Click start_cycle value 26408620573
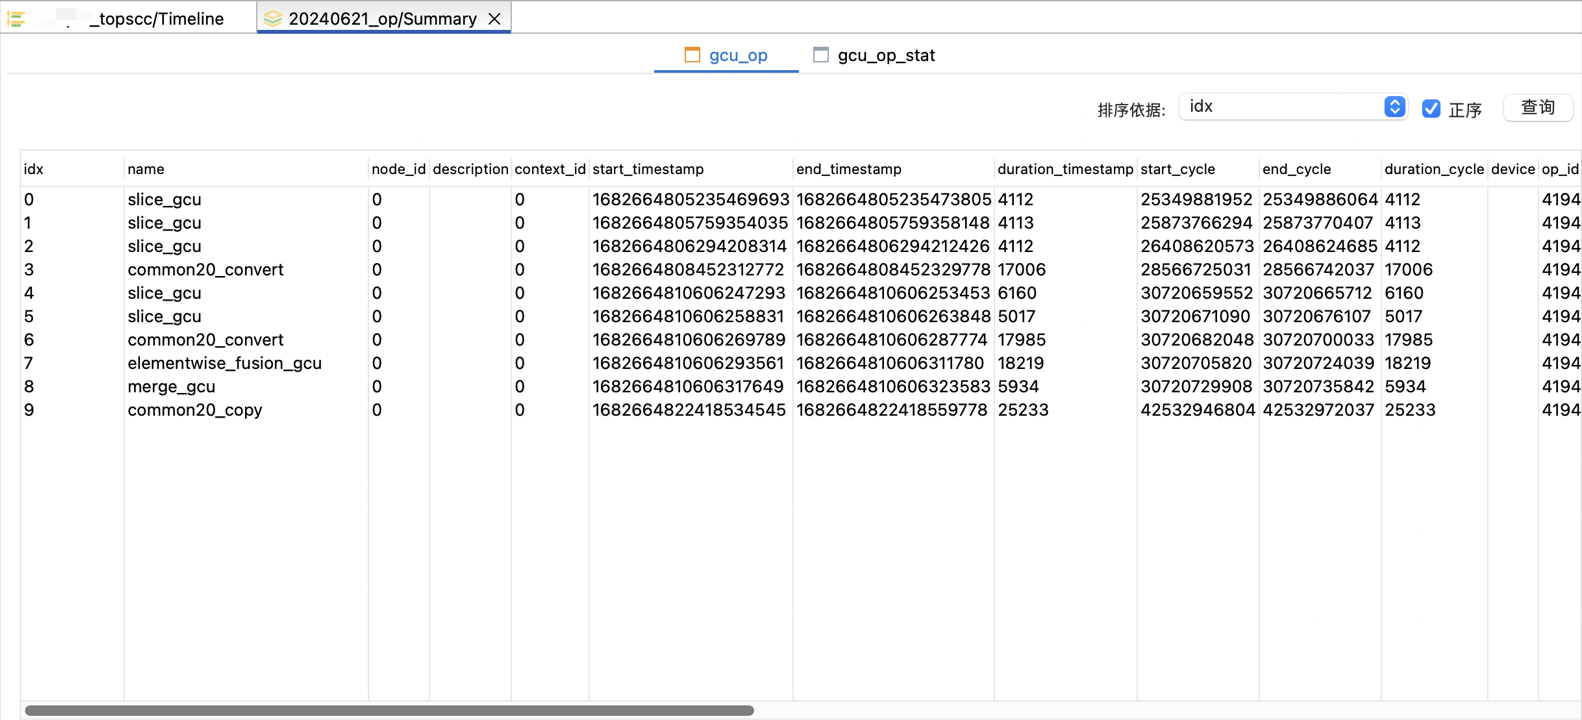The height and width of the screenshot is (720, 1582). coord(1197,246)
